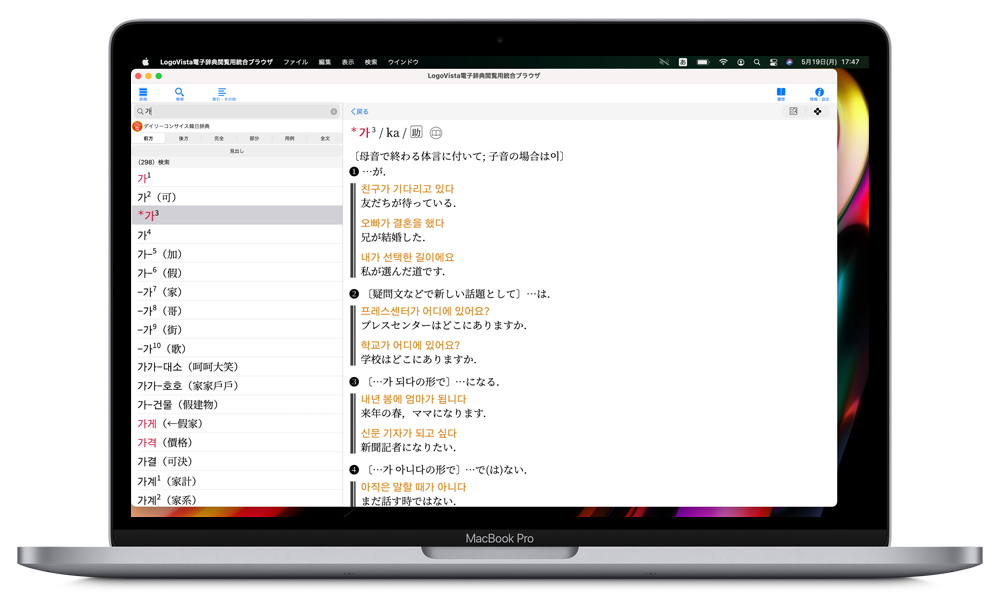Open Spotlight search in the menu bar
Viewport: 1000px width, 600px height.
[x=757, y=62]
